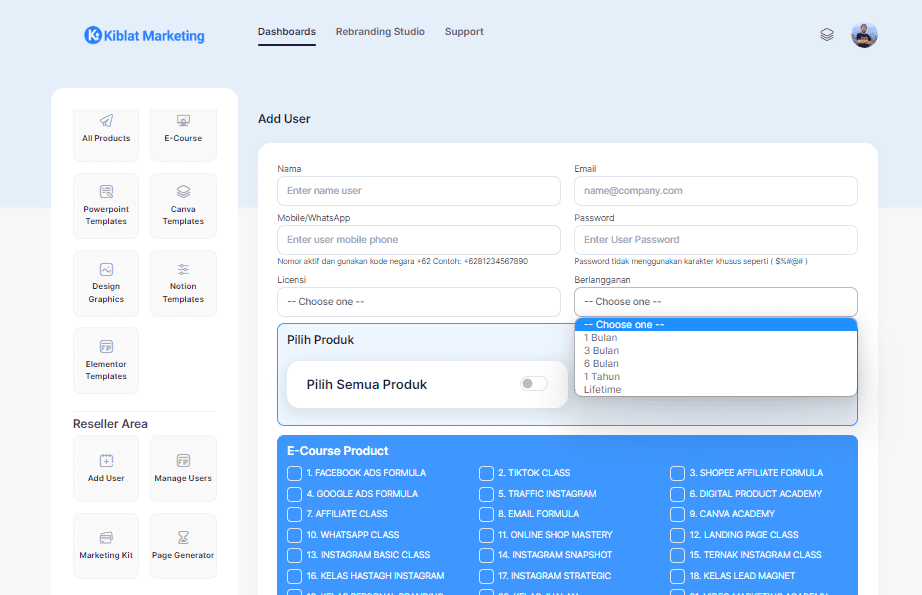
Task: Click the Add User page heading
Action: click(x=284, y=119)
